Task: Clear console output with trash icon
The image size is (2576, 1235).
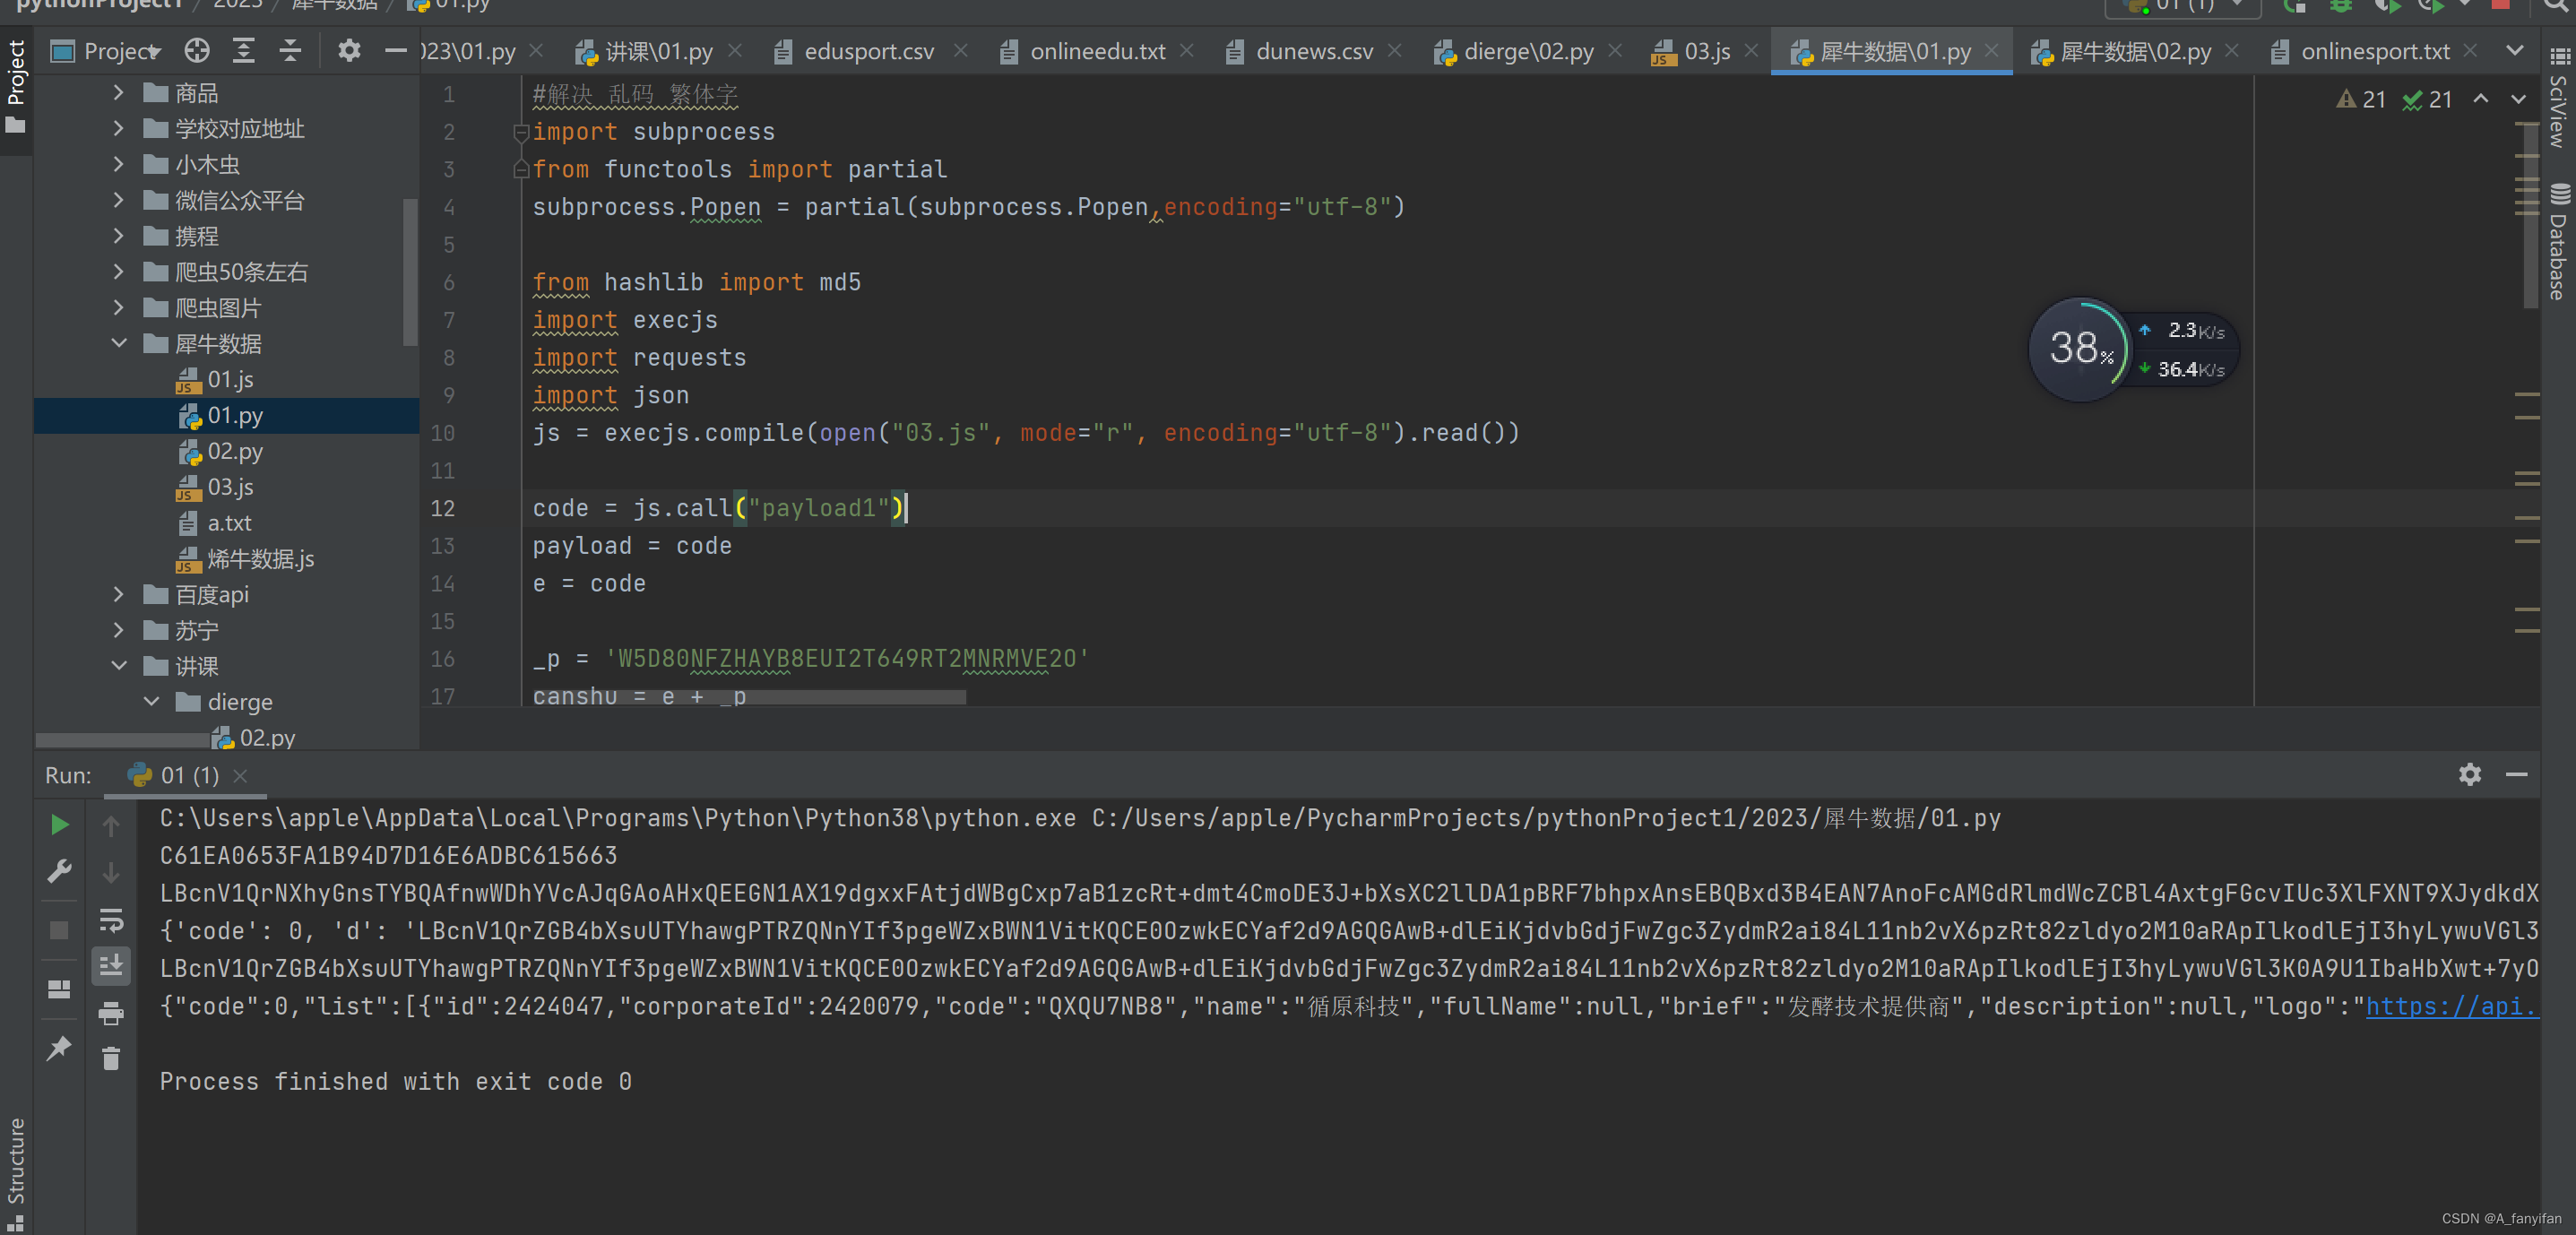Action: [111, 1058]
